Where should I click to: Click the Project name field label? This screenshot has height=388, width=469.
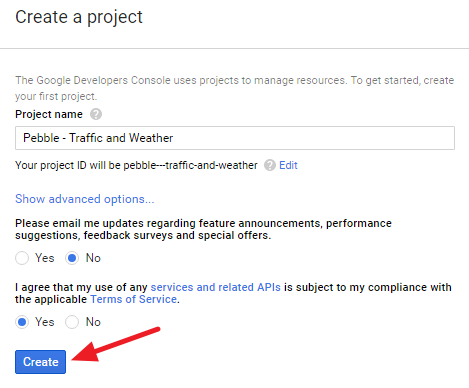point(49,114)
